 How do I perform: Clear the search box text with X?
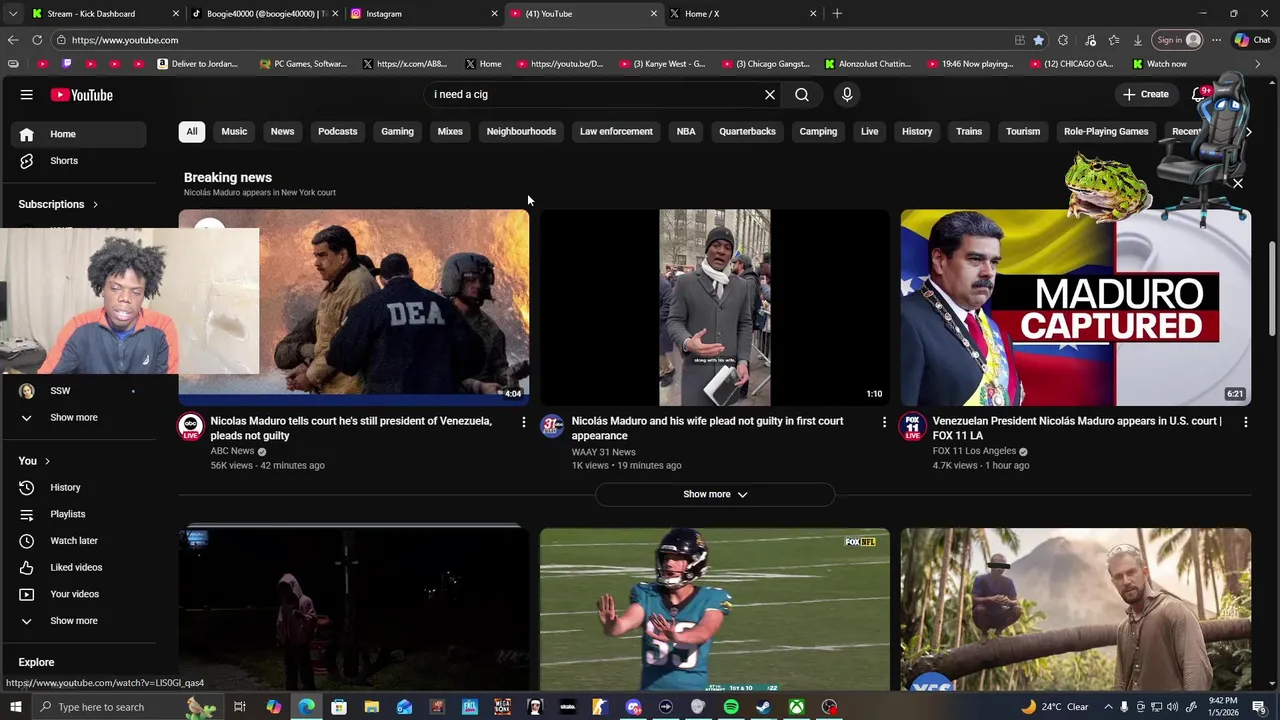click(x=770, y=95)
